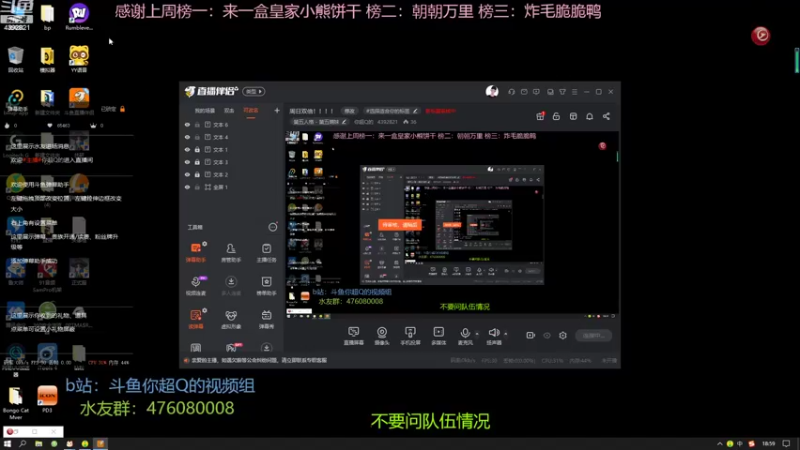Open the 虚拟形象 virtual avatar tool

click(231, 319)
